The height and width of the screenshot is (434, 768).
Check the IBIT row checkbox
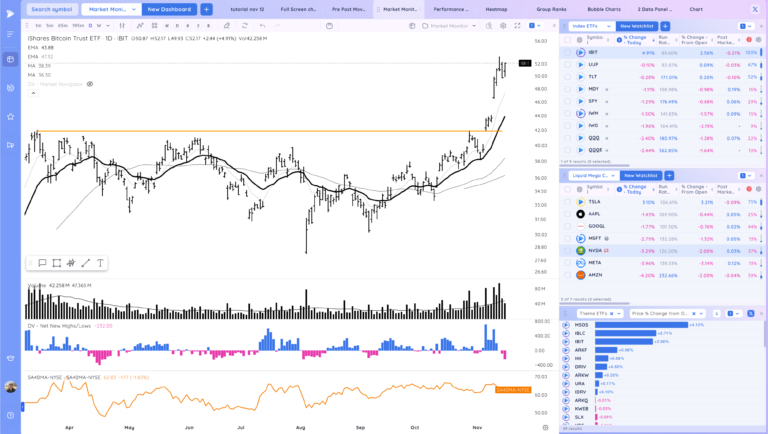pyautogui.click(x=567, y=53)
